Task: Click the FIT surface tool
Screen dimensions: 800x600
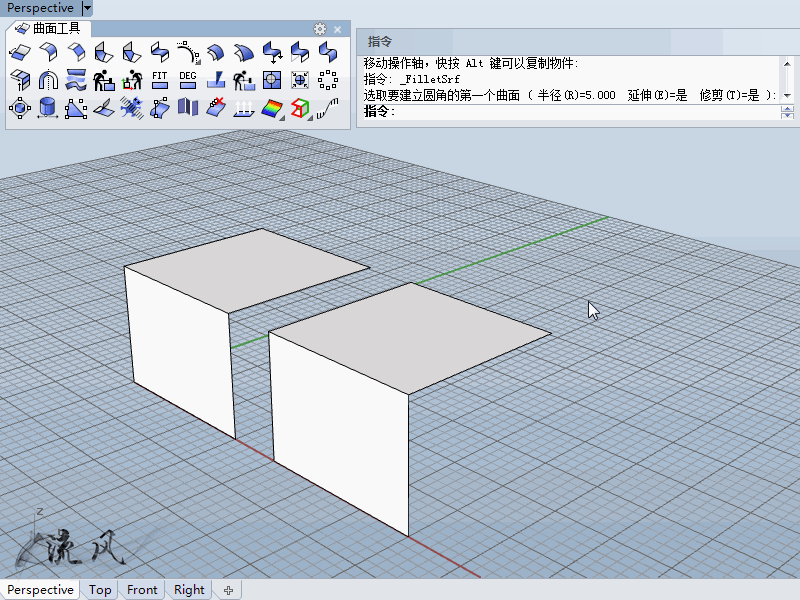Action: [x=160, y=80]
